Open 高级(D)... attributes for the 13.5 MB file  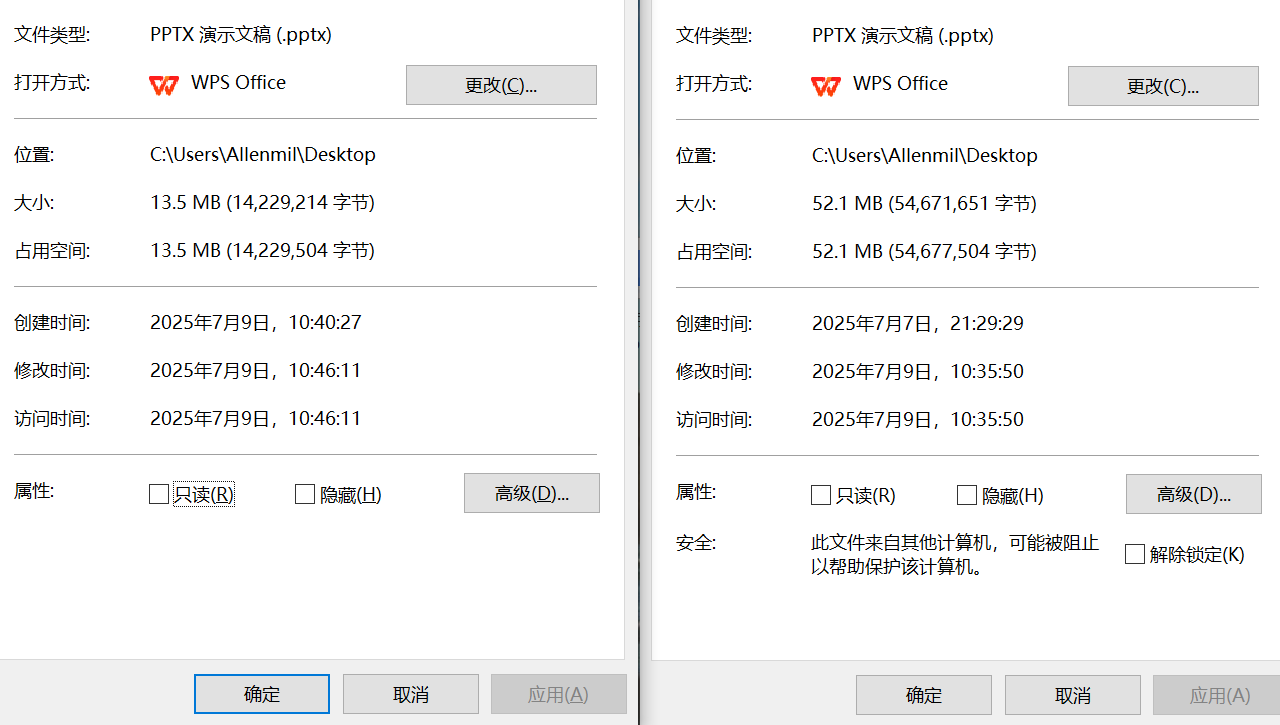coord(532,493)
